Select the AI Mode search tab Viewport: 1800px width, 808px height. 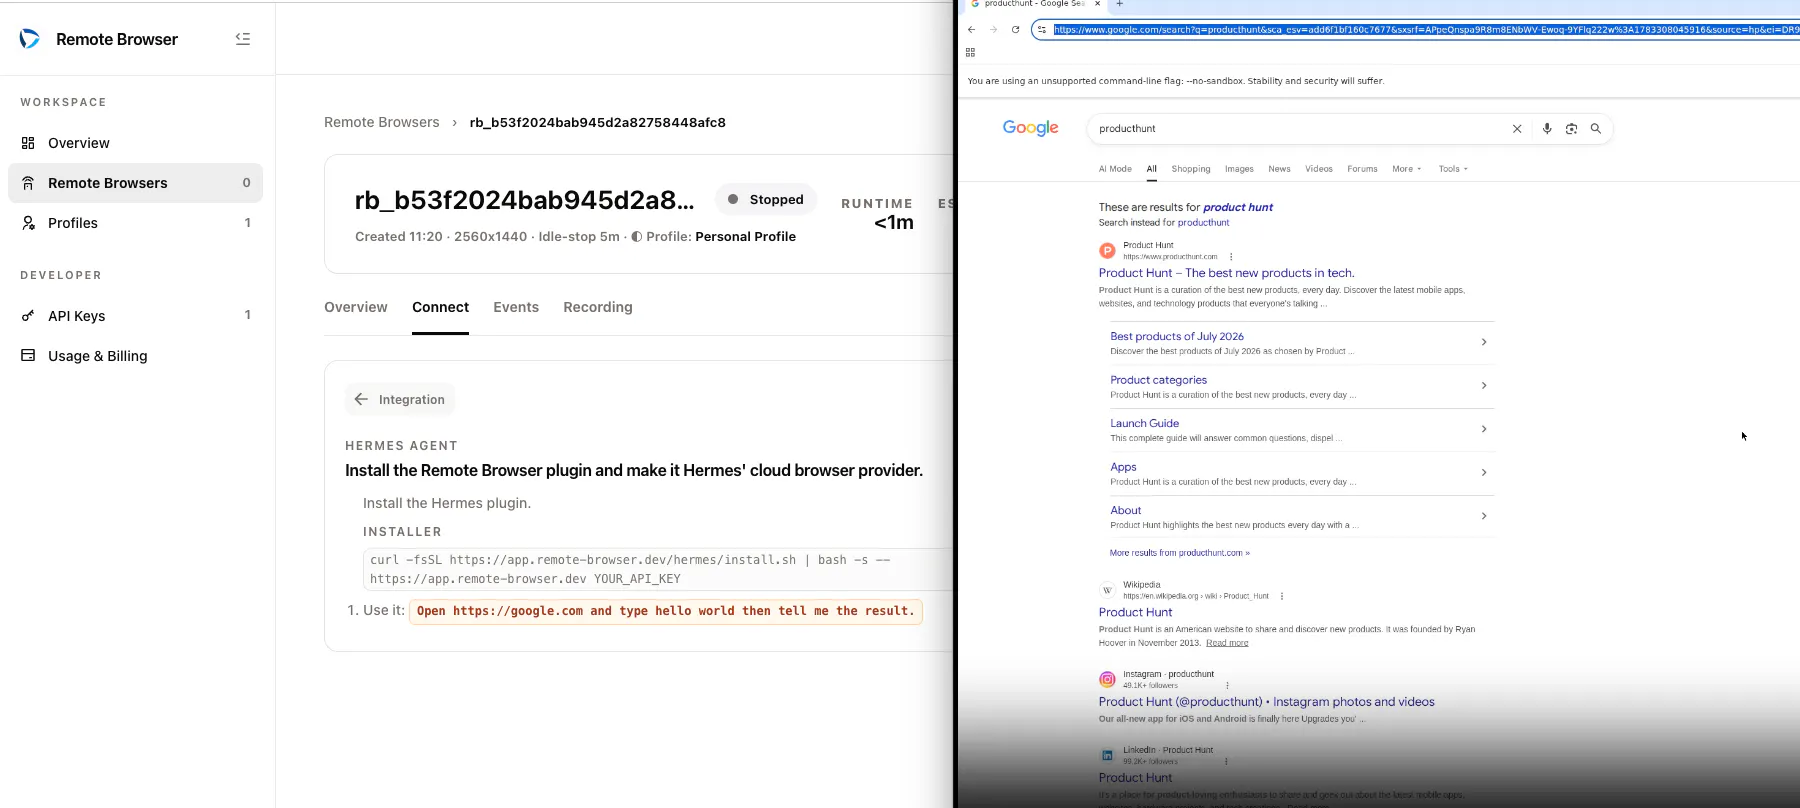[x=1115, y=169]
